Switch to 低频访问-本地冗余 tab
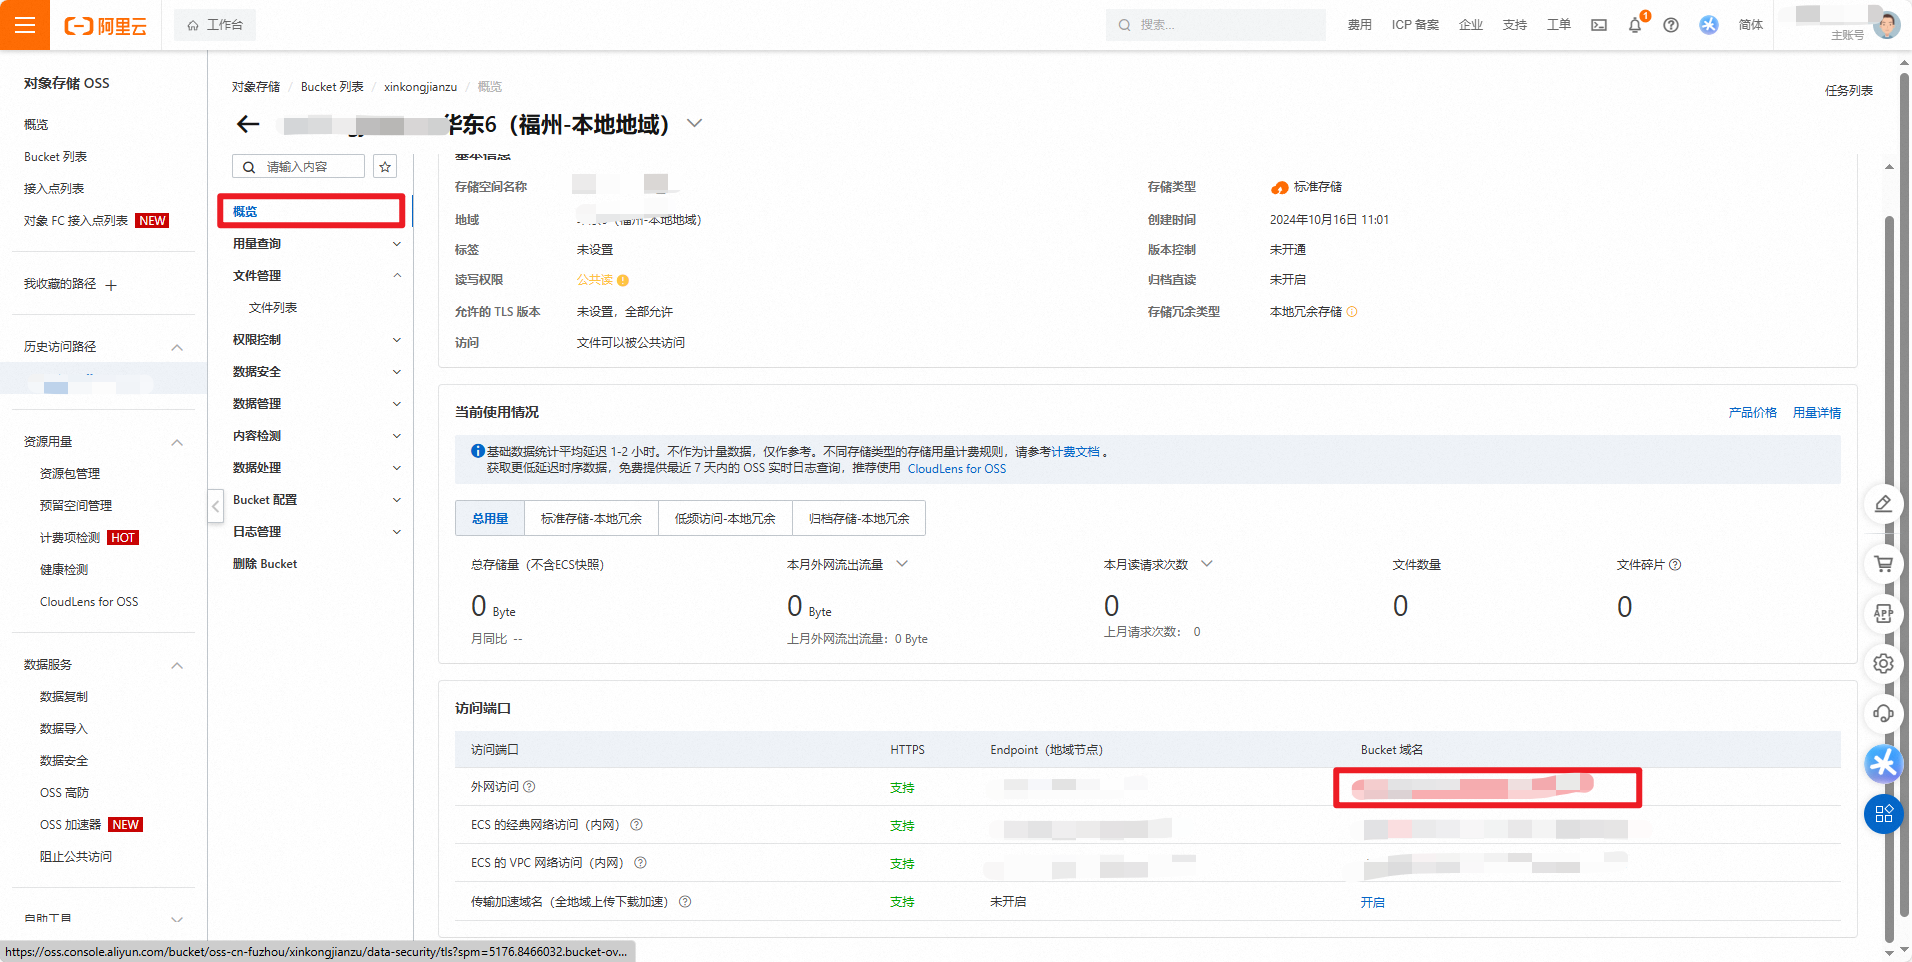Image resolution: width=1912 pixels, height=962 pixels. (725, 519)
